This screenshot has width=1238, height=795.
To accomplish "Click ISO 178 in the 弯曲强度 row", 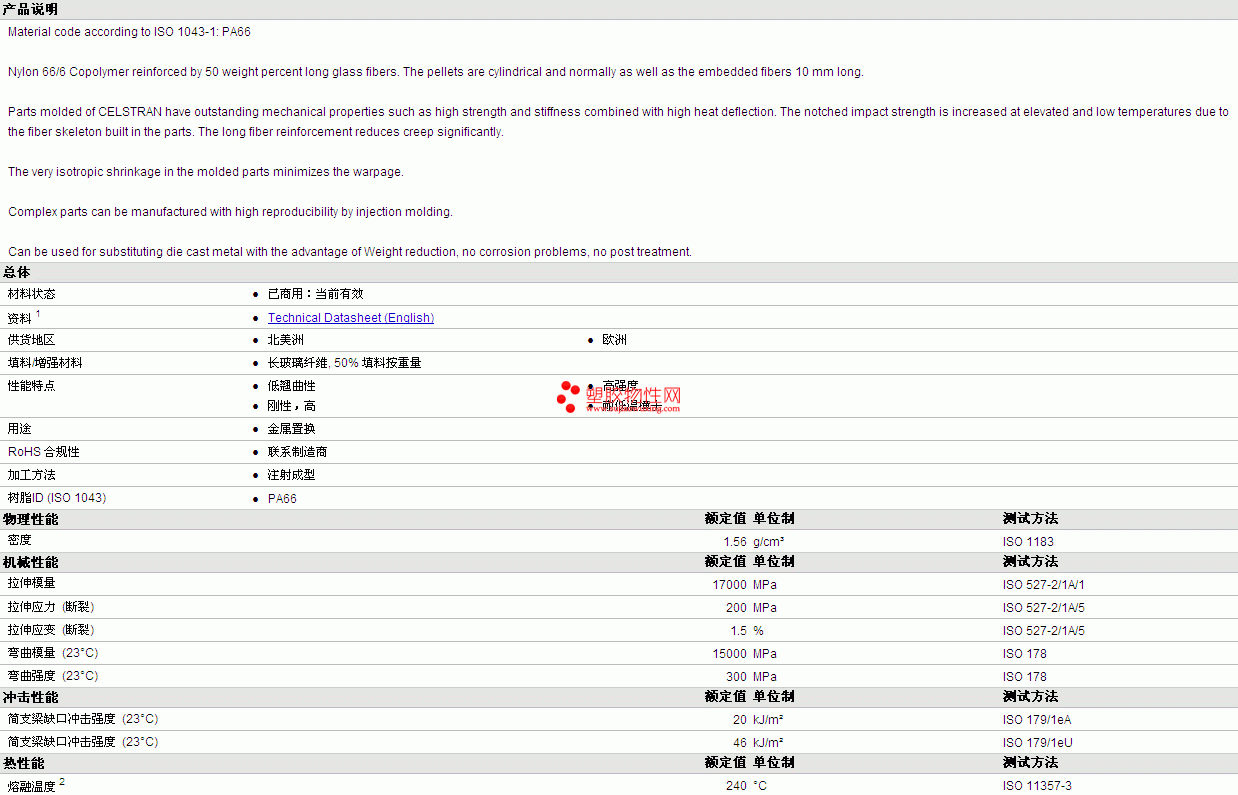I will [x=1025, y=677].
